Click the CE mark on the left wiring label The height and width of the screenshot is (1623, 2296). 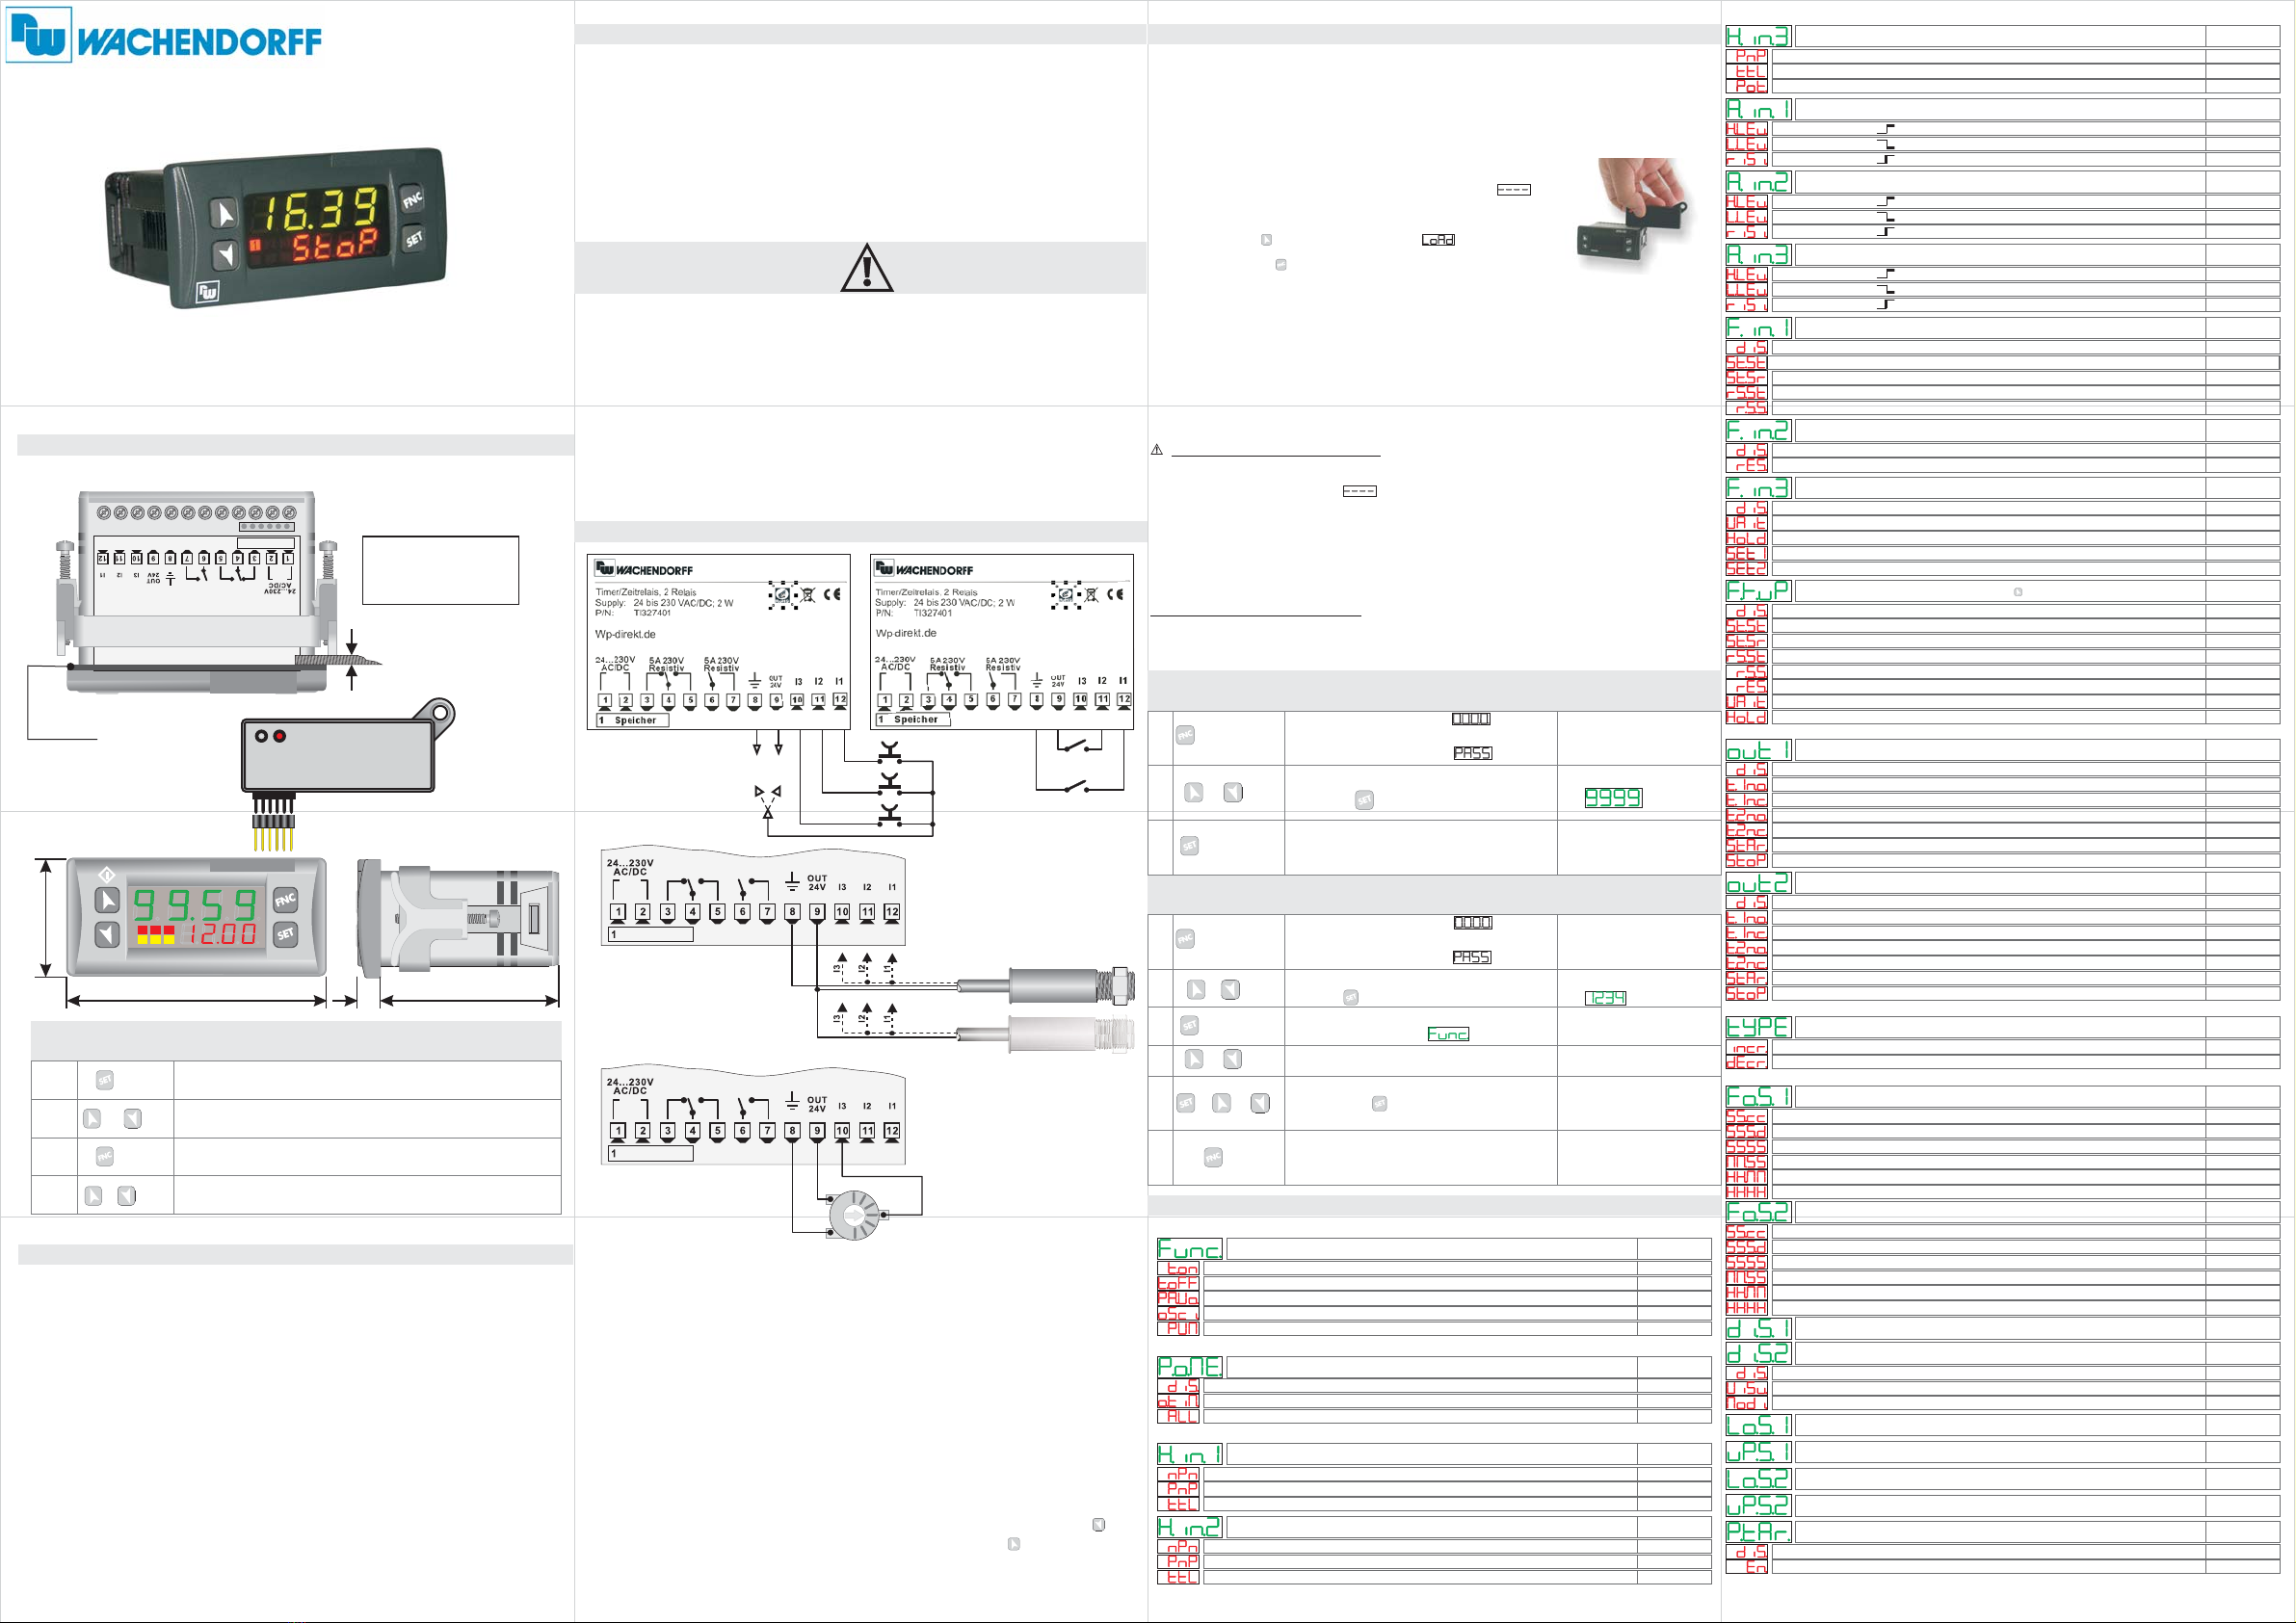[x=832, y=594]
